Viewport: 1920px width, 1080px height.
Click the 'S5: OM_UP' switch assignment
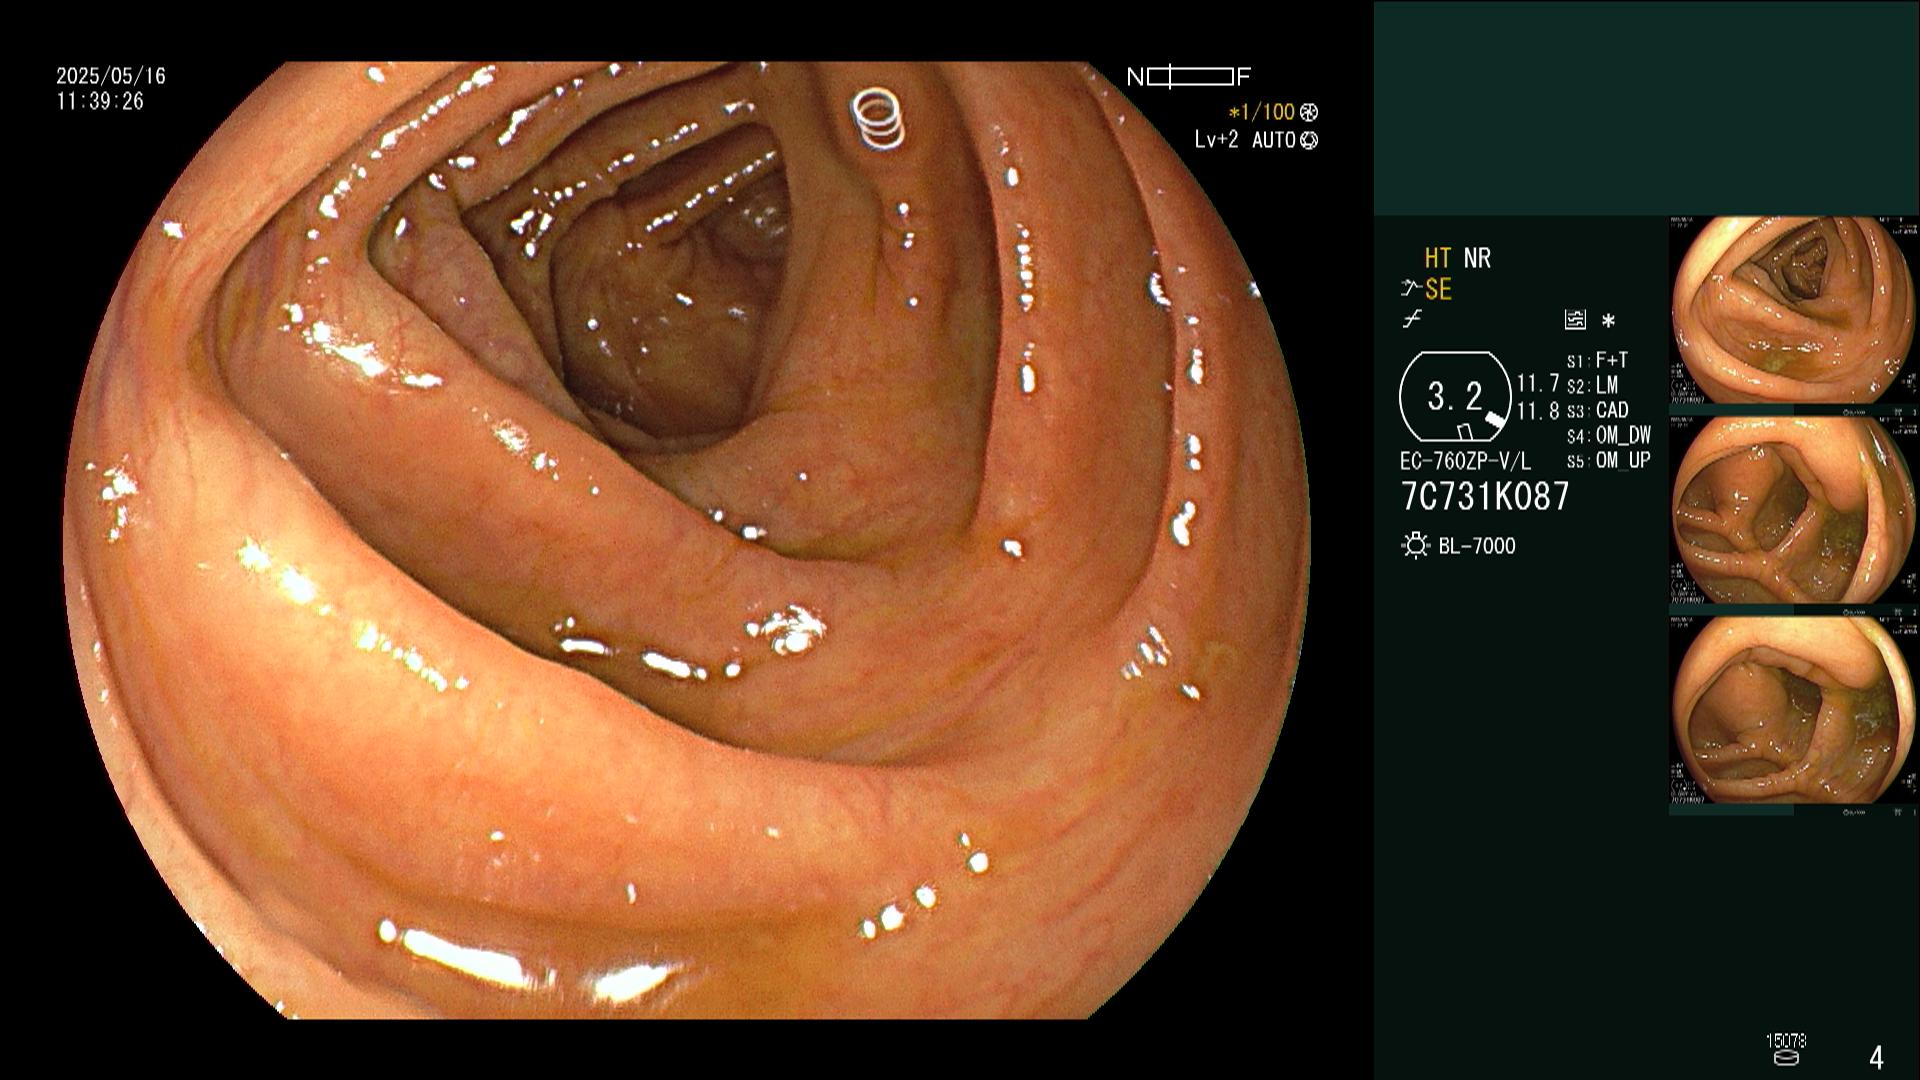pyautogui.click(x=1608, y=460)
